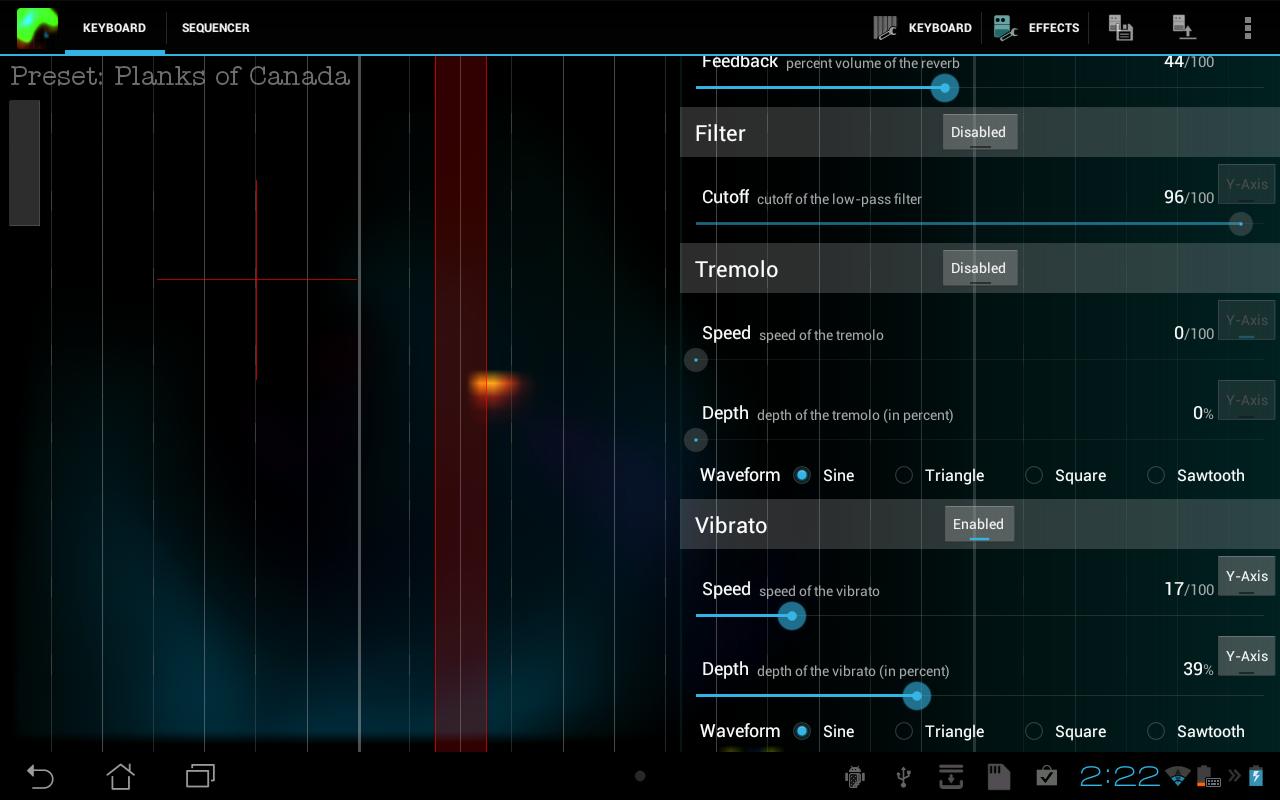Click the Vibrato Speed value 17/100
The width and height of the screenshot is (1280, 800).
coord(1189,589)
